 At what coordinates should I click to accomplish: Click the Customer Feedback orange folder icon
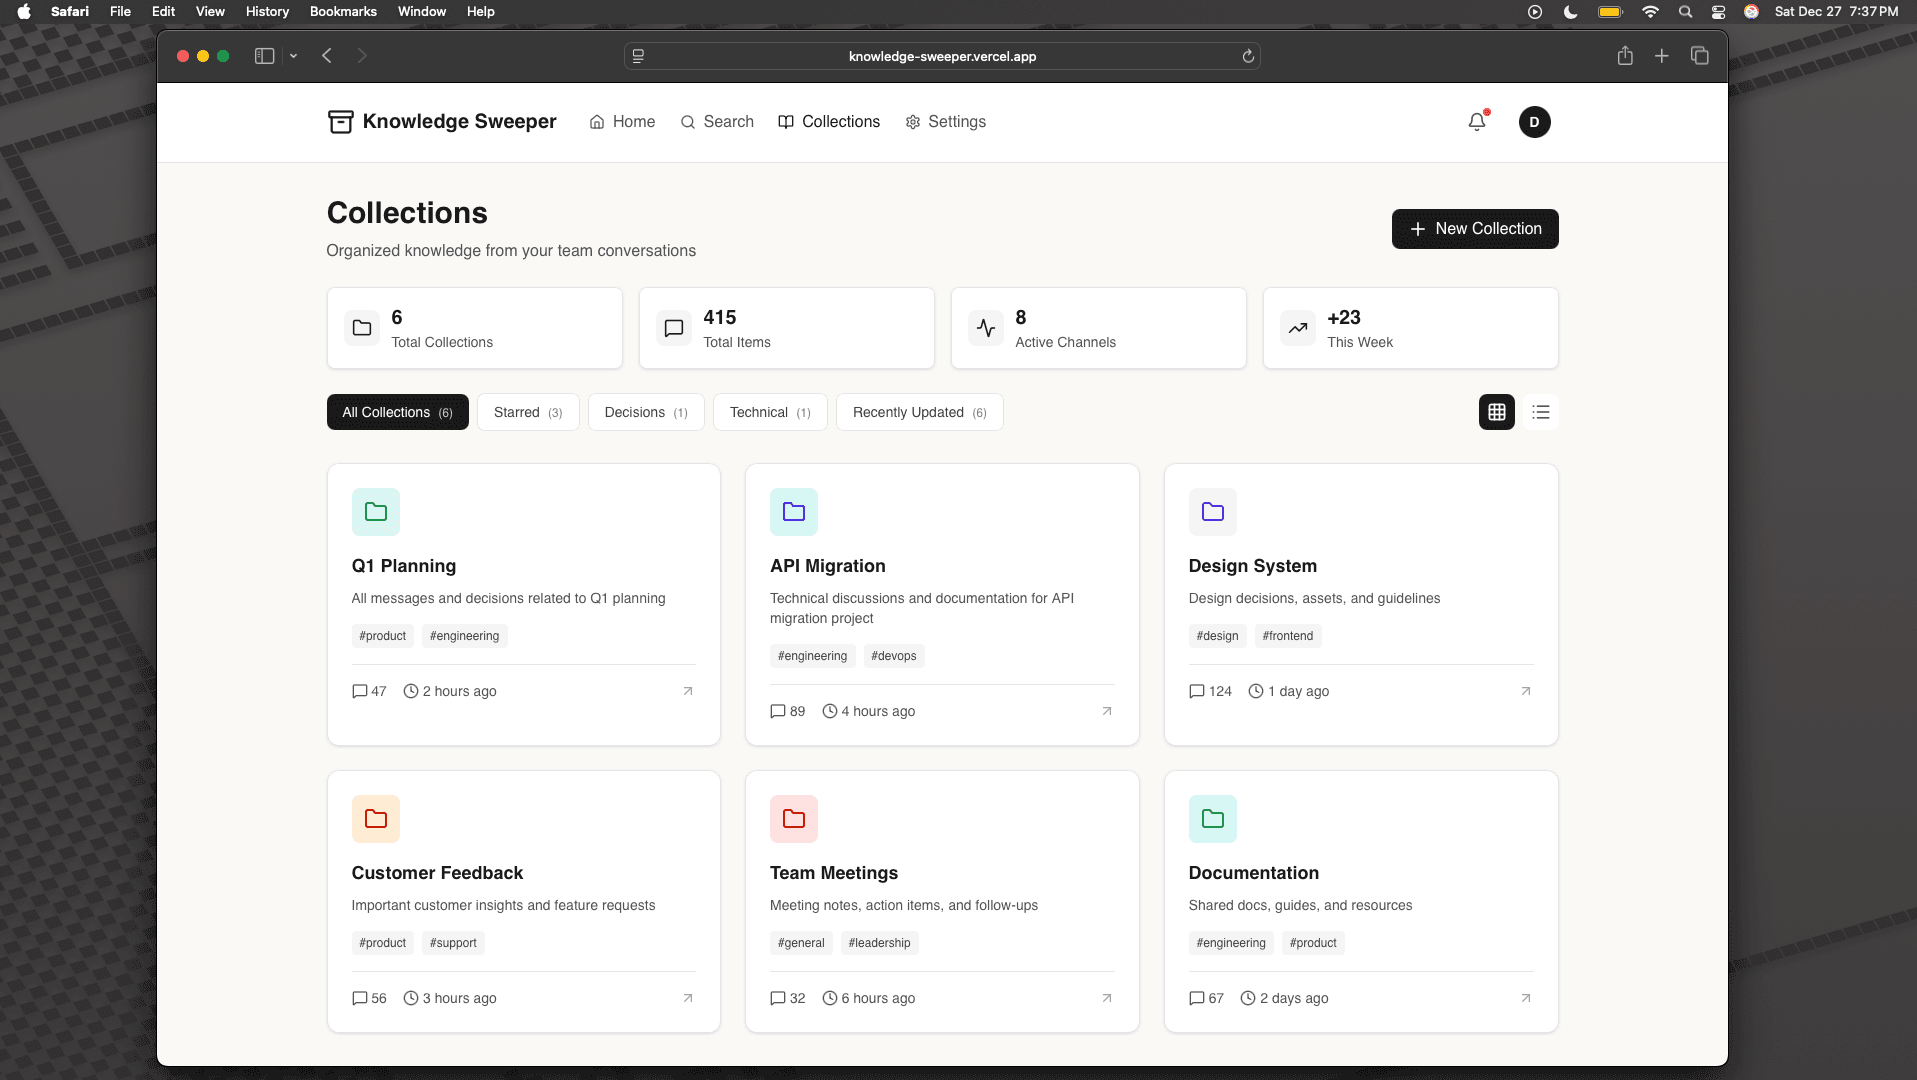376,819
